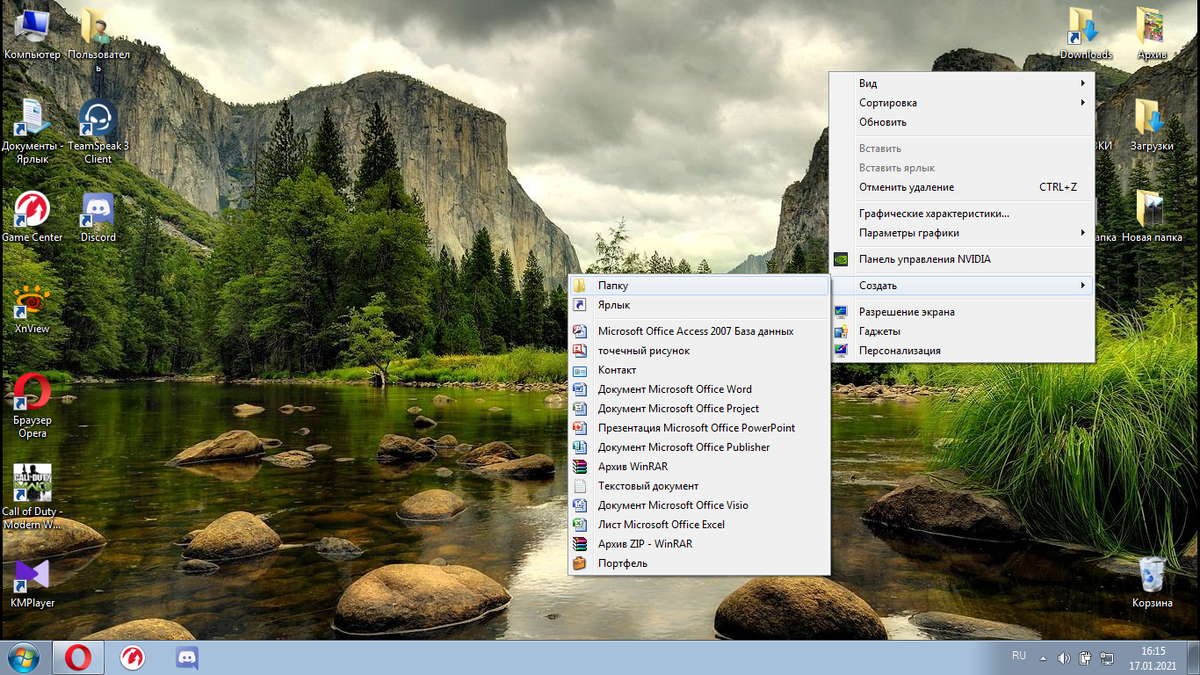Expand Параметры графики submenu
Screen dimensions: 1200x675
click(962, 233)
